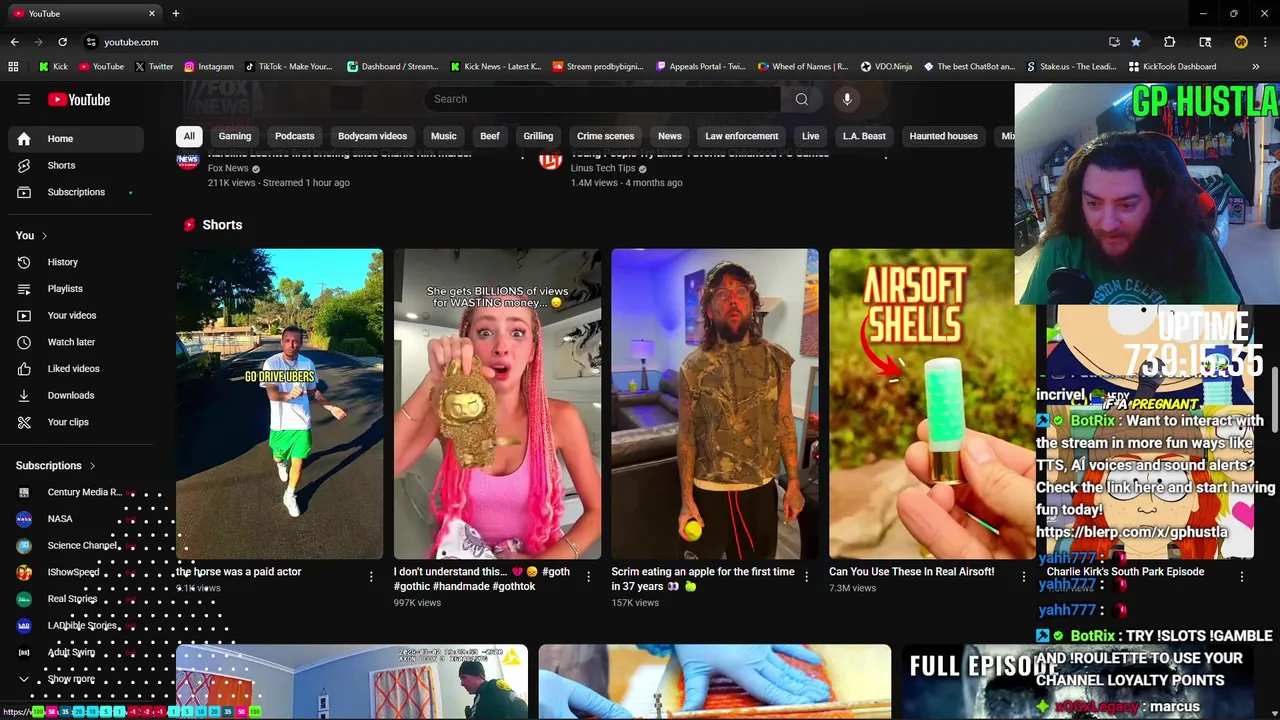Select the Crime scenes chip
Viewport: 1280px width, 720px height.
(x=605, y=136)
